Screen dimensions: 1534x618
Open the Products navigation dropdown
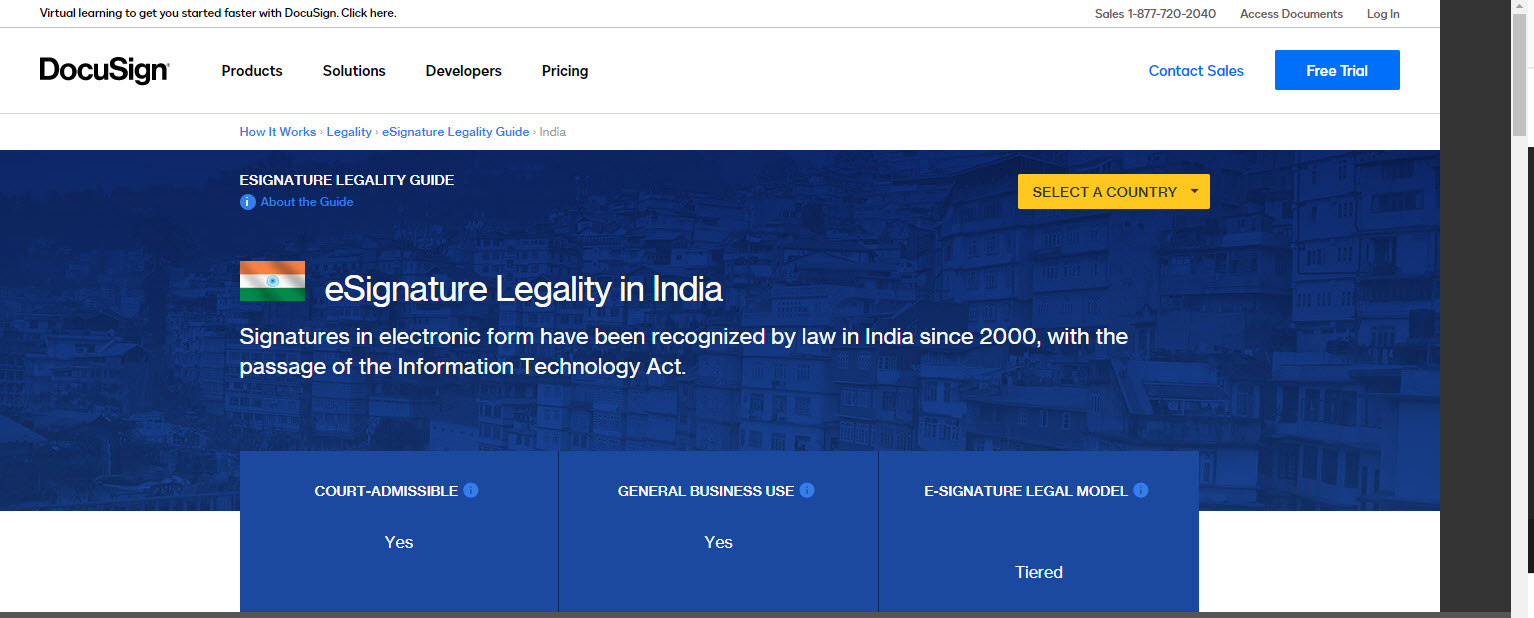point(251,70)
